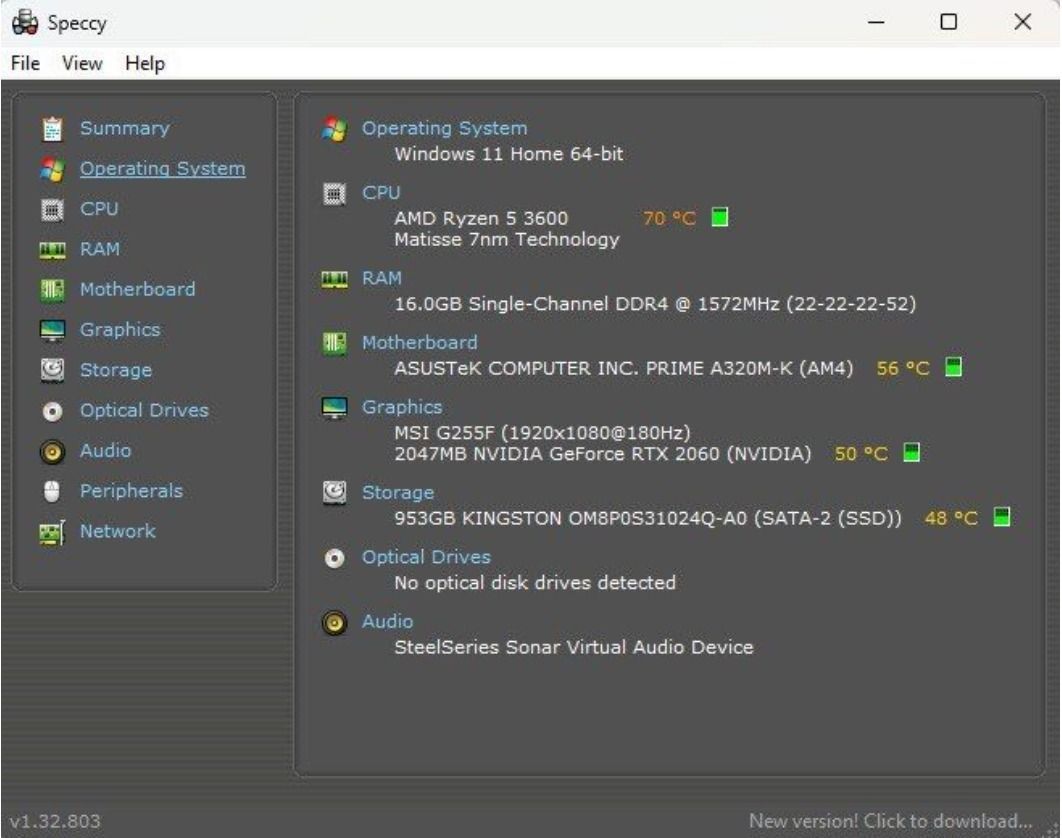Screen dimensions: 1062x838
Task: Show Audio section from sidebar
Action: [106, 451]
